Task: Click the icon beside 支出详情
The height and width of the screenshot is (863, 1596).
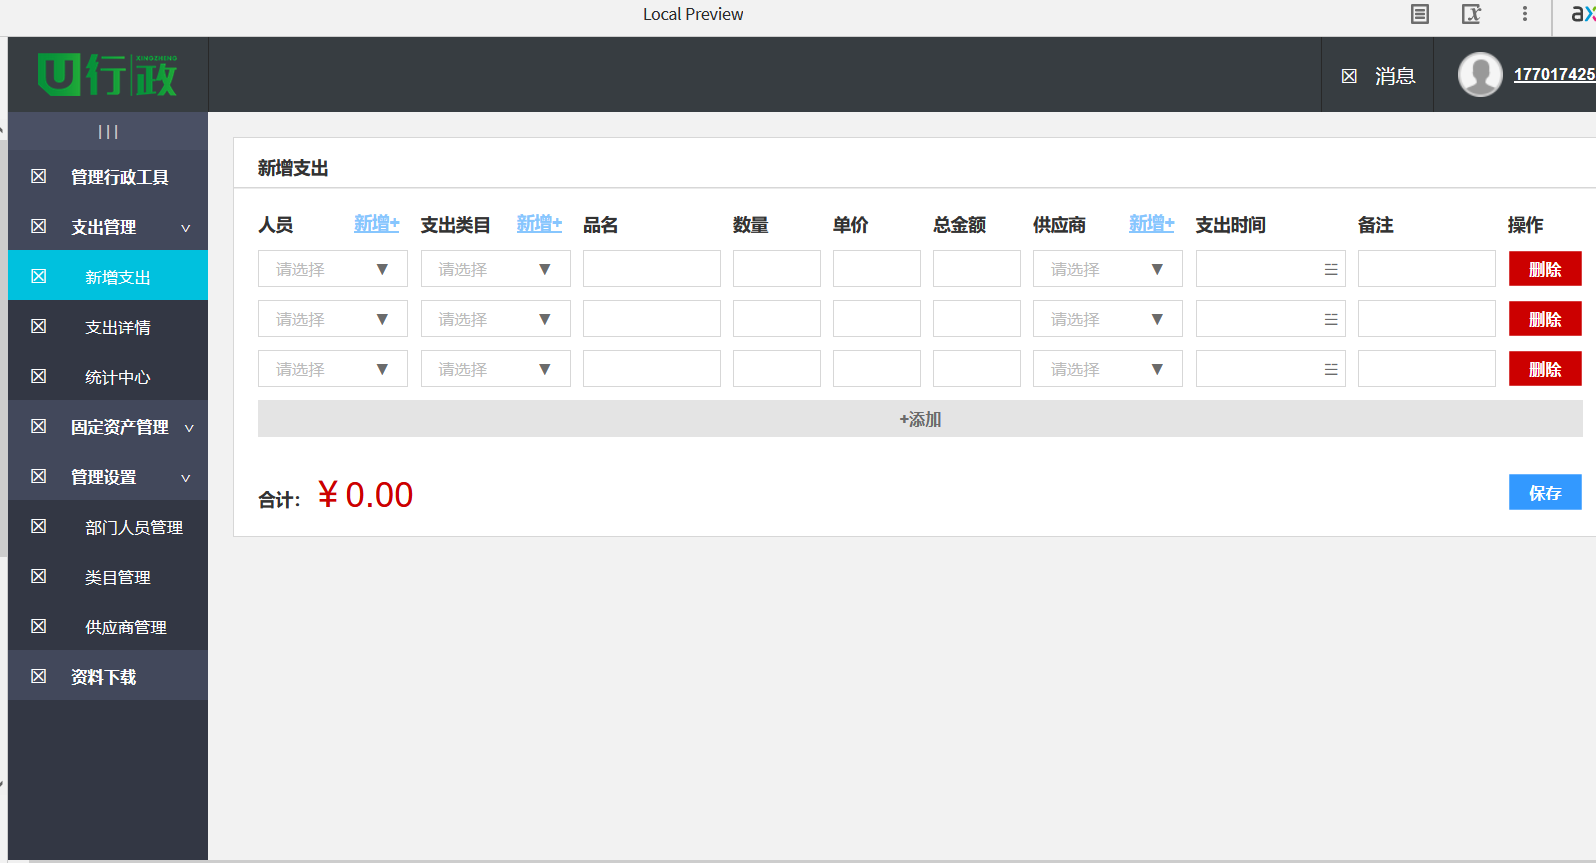Action: click(39, 326)
